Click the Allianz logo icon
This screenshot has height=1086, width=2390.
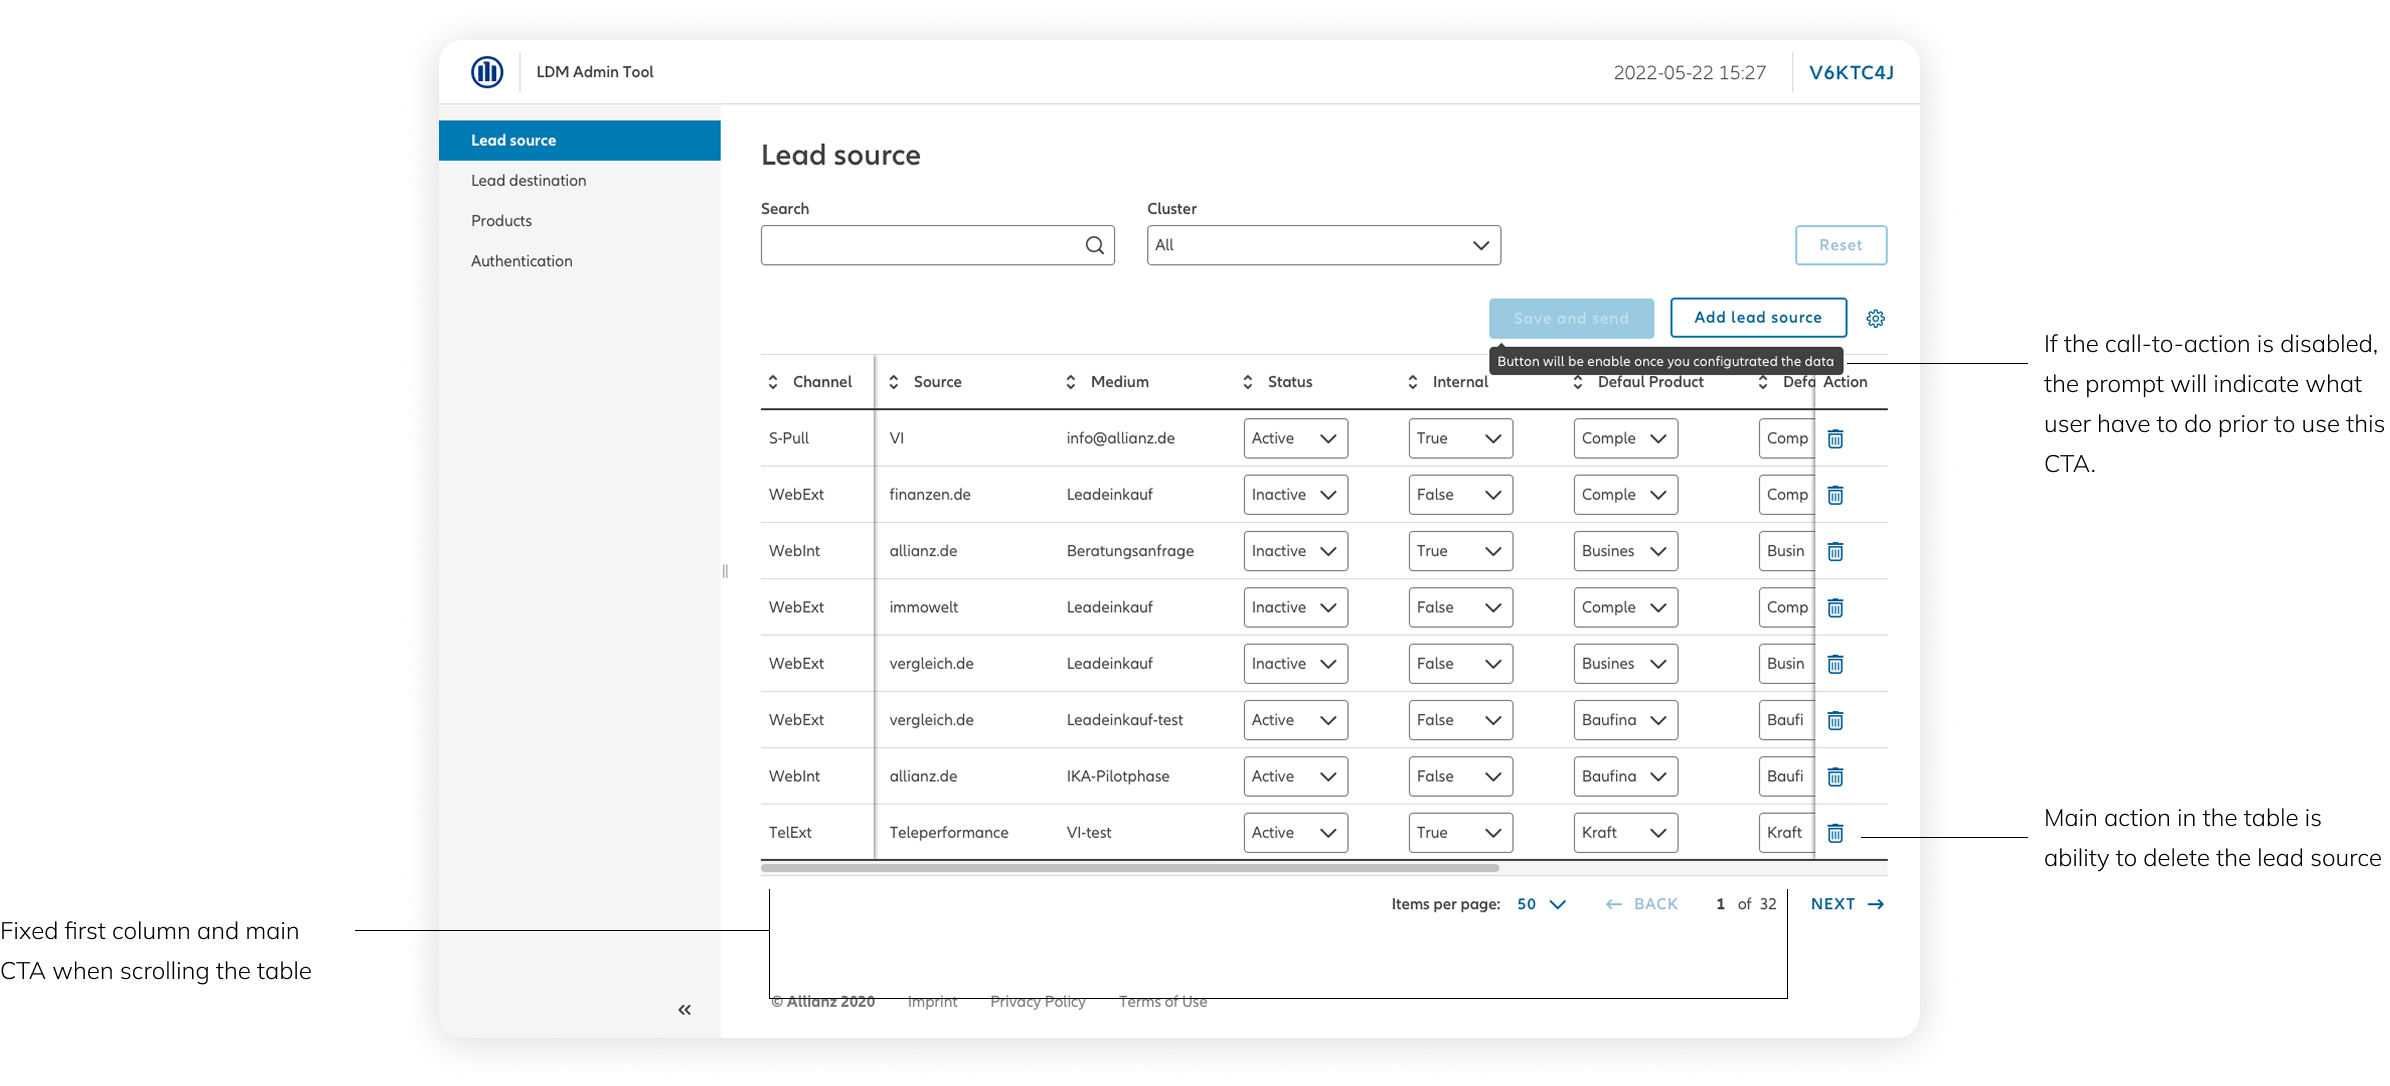coord(487,72)
